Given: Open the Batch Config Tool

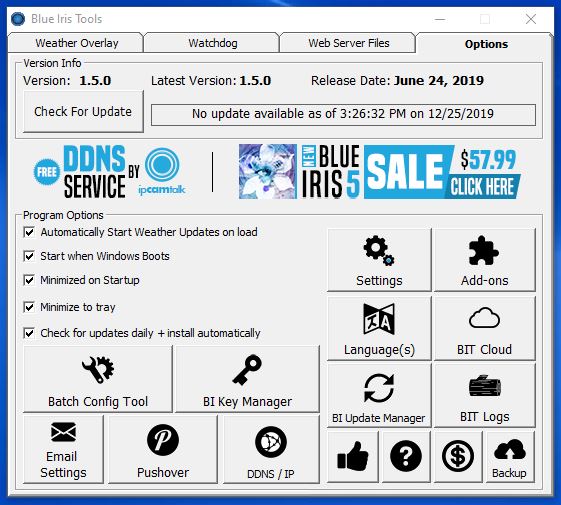Looking at the screenshot, I should (x=98, y=379).
